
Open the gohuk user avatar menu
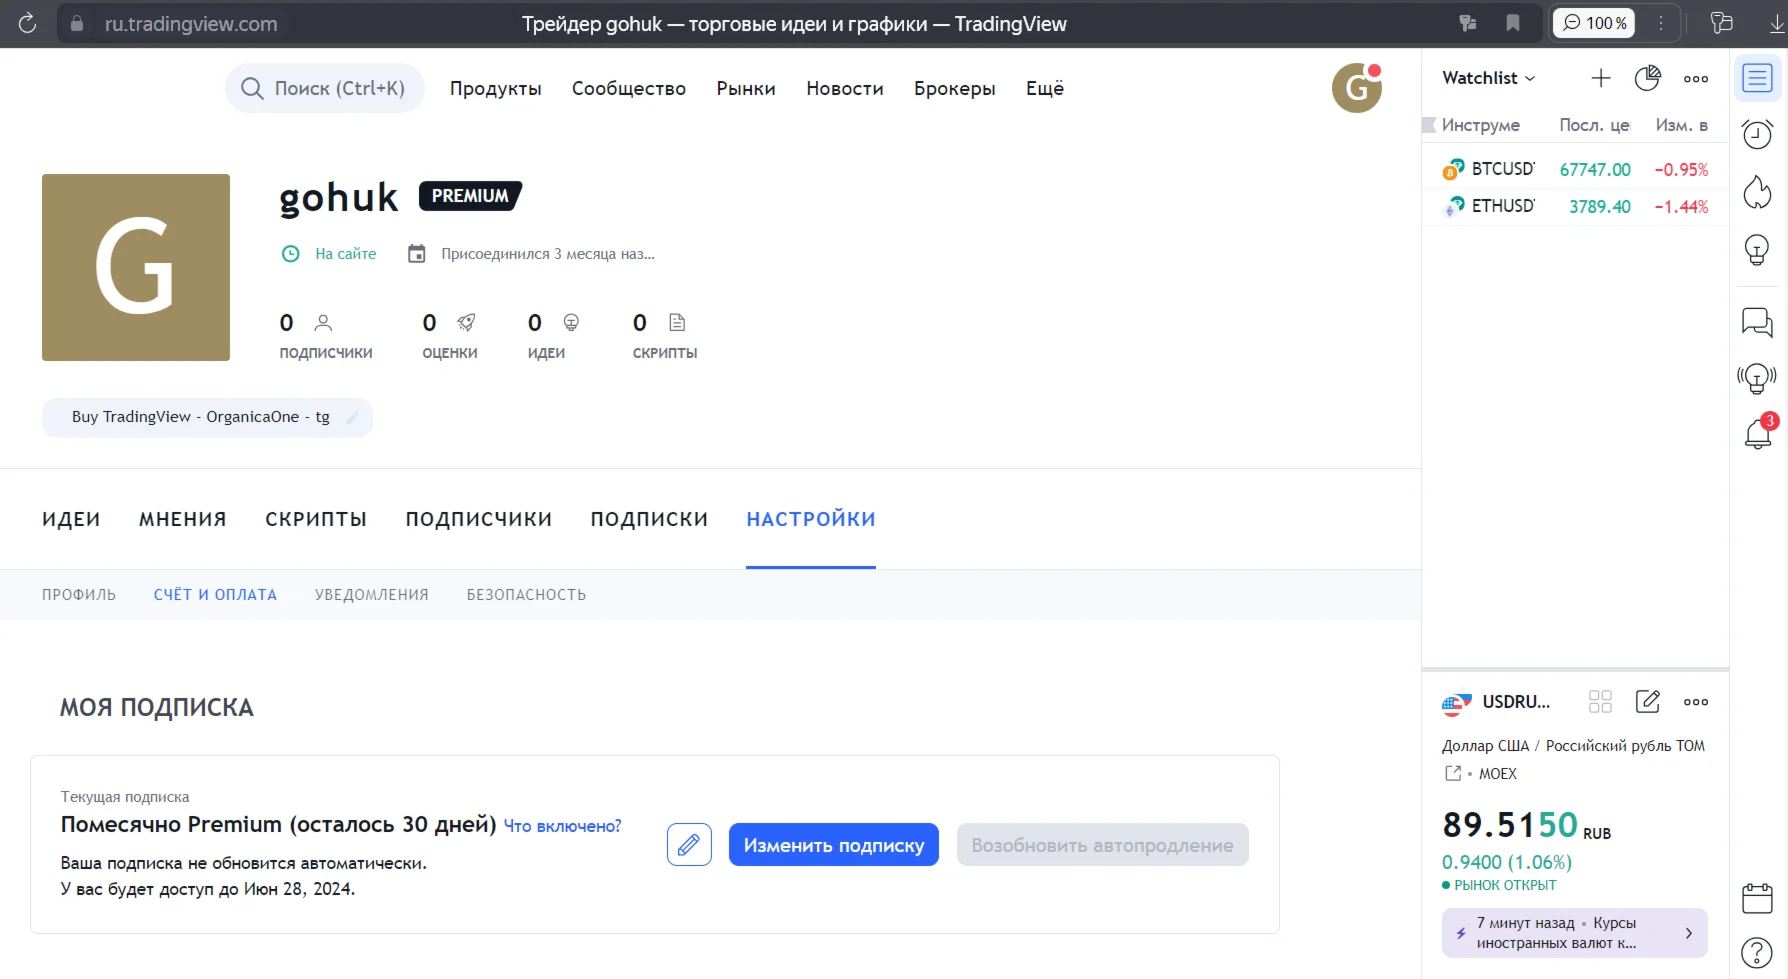pyautogui.click(x=1357, y=88)
